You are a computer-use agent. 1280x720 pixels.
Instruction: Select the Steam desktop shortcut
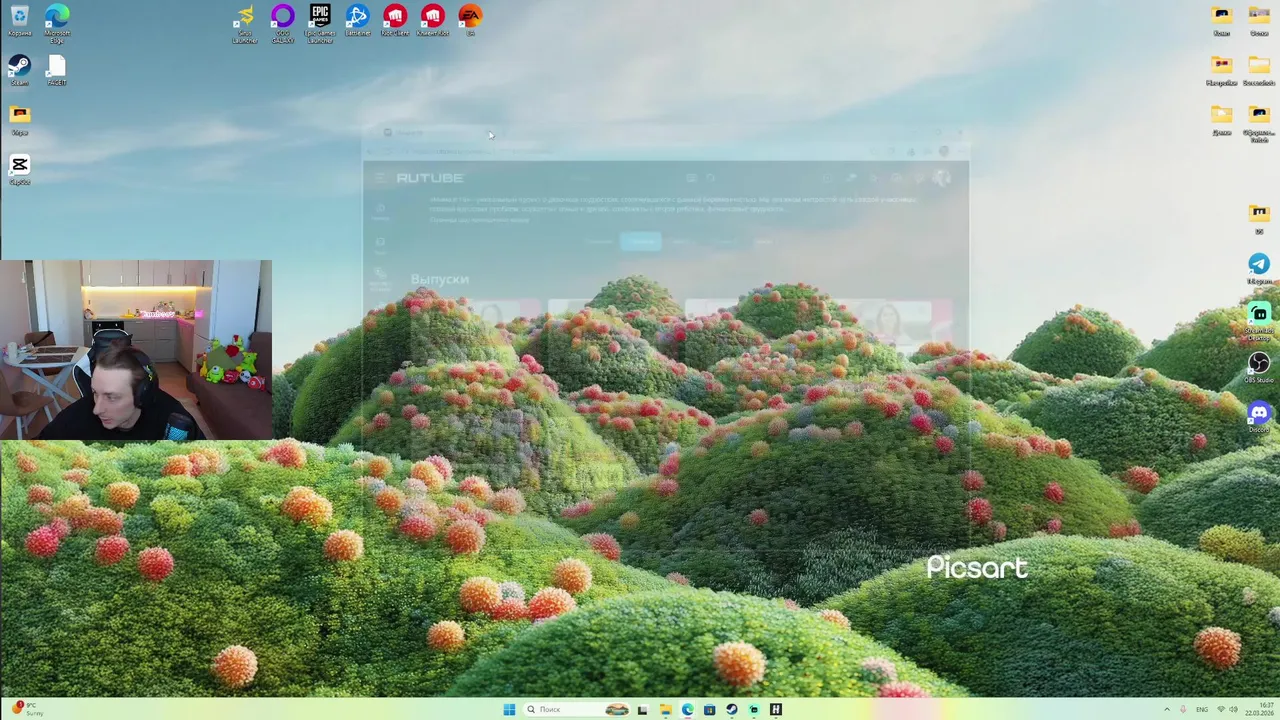click(19, 70)
